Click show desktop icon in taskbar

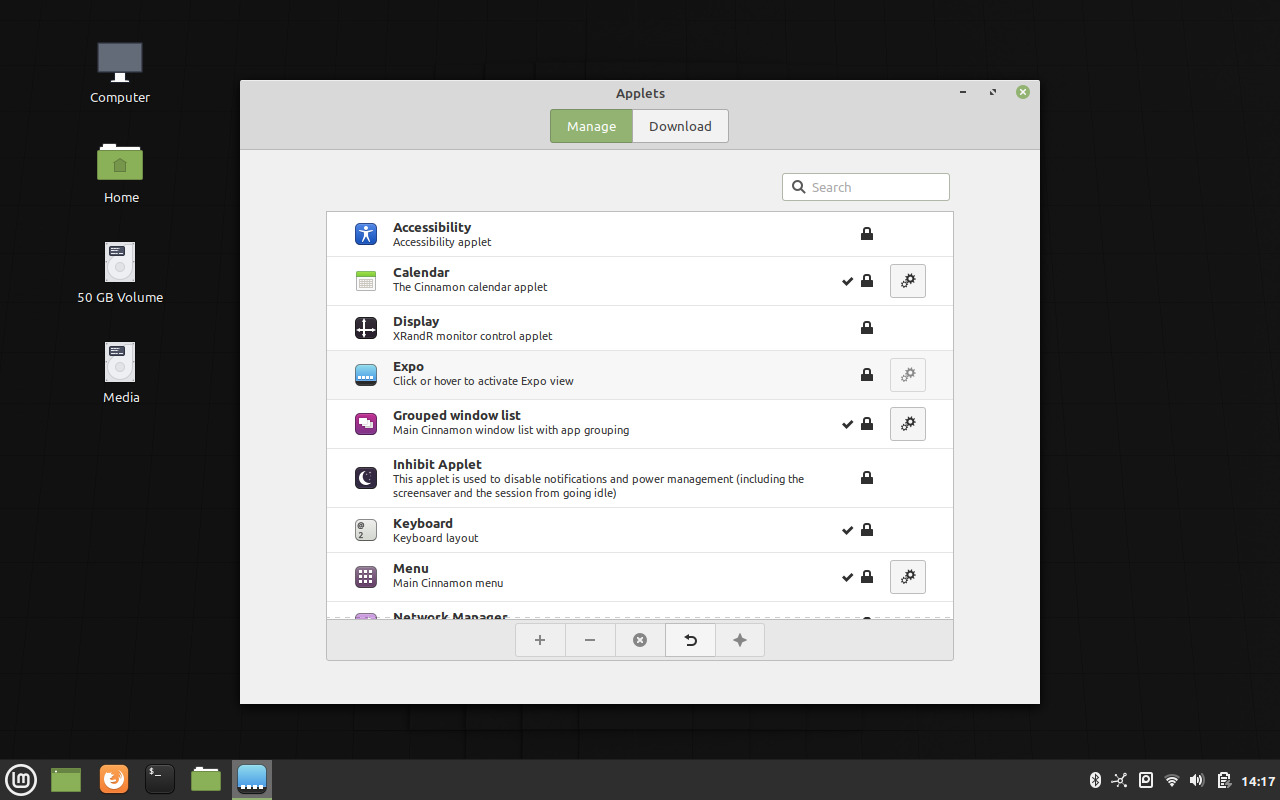pos(66,779)
